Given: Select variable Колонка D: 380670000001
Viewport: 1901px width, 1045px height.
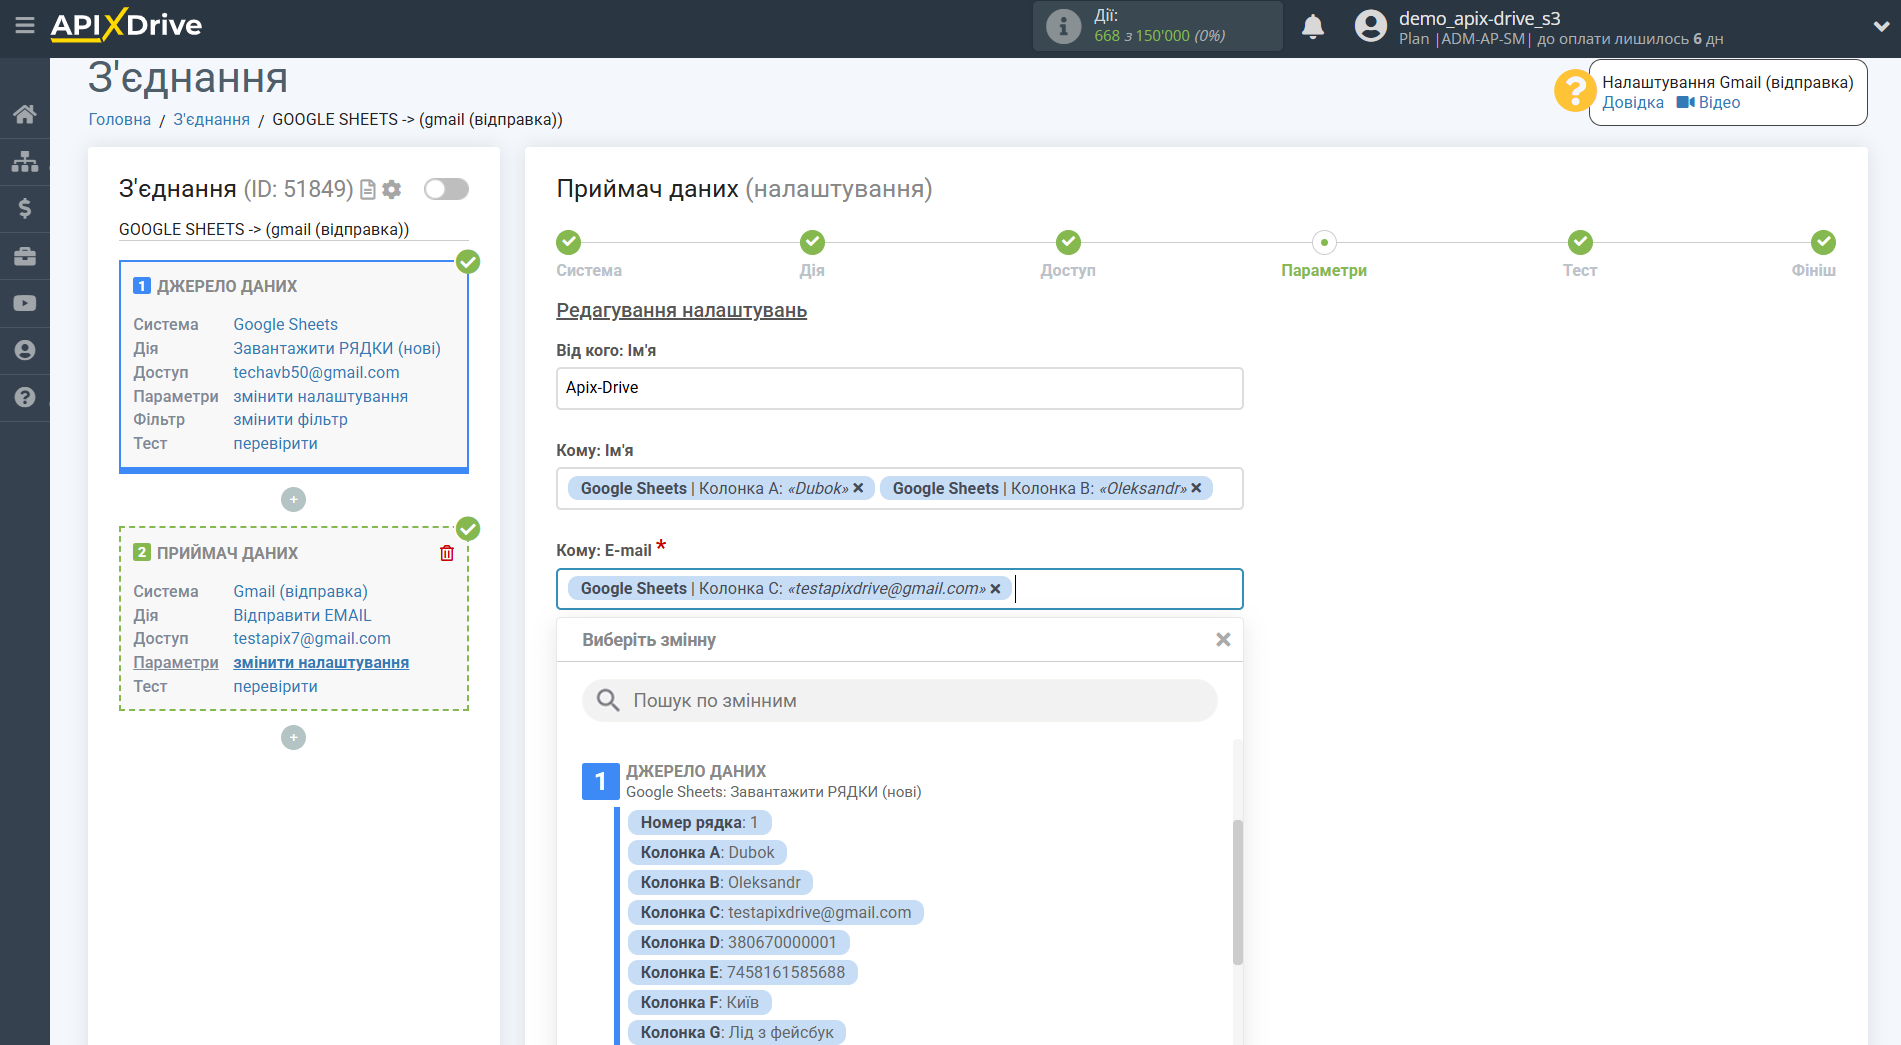Looking at the screenshot, I should pos(738,942).
